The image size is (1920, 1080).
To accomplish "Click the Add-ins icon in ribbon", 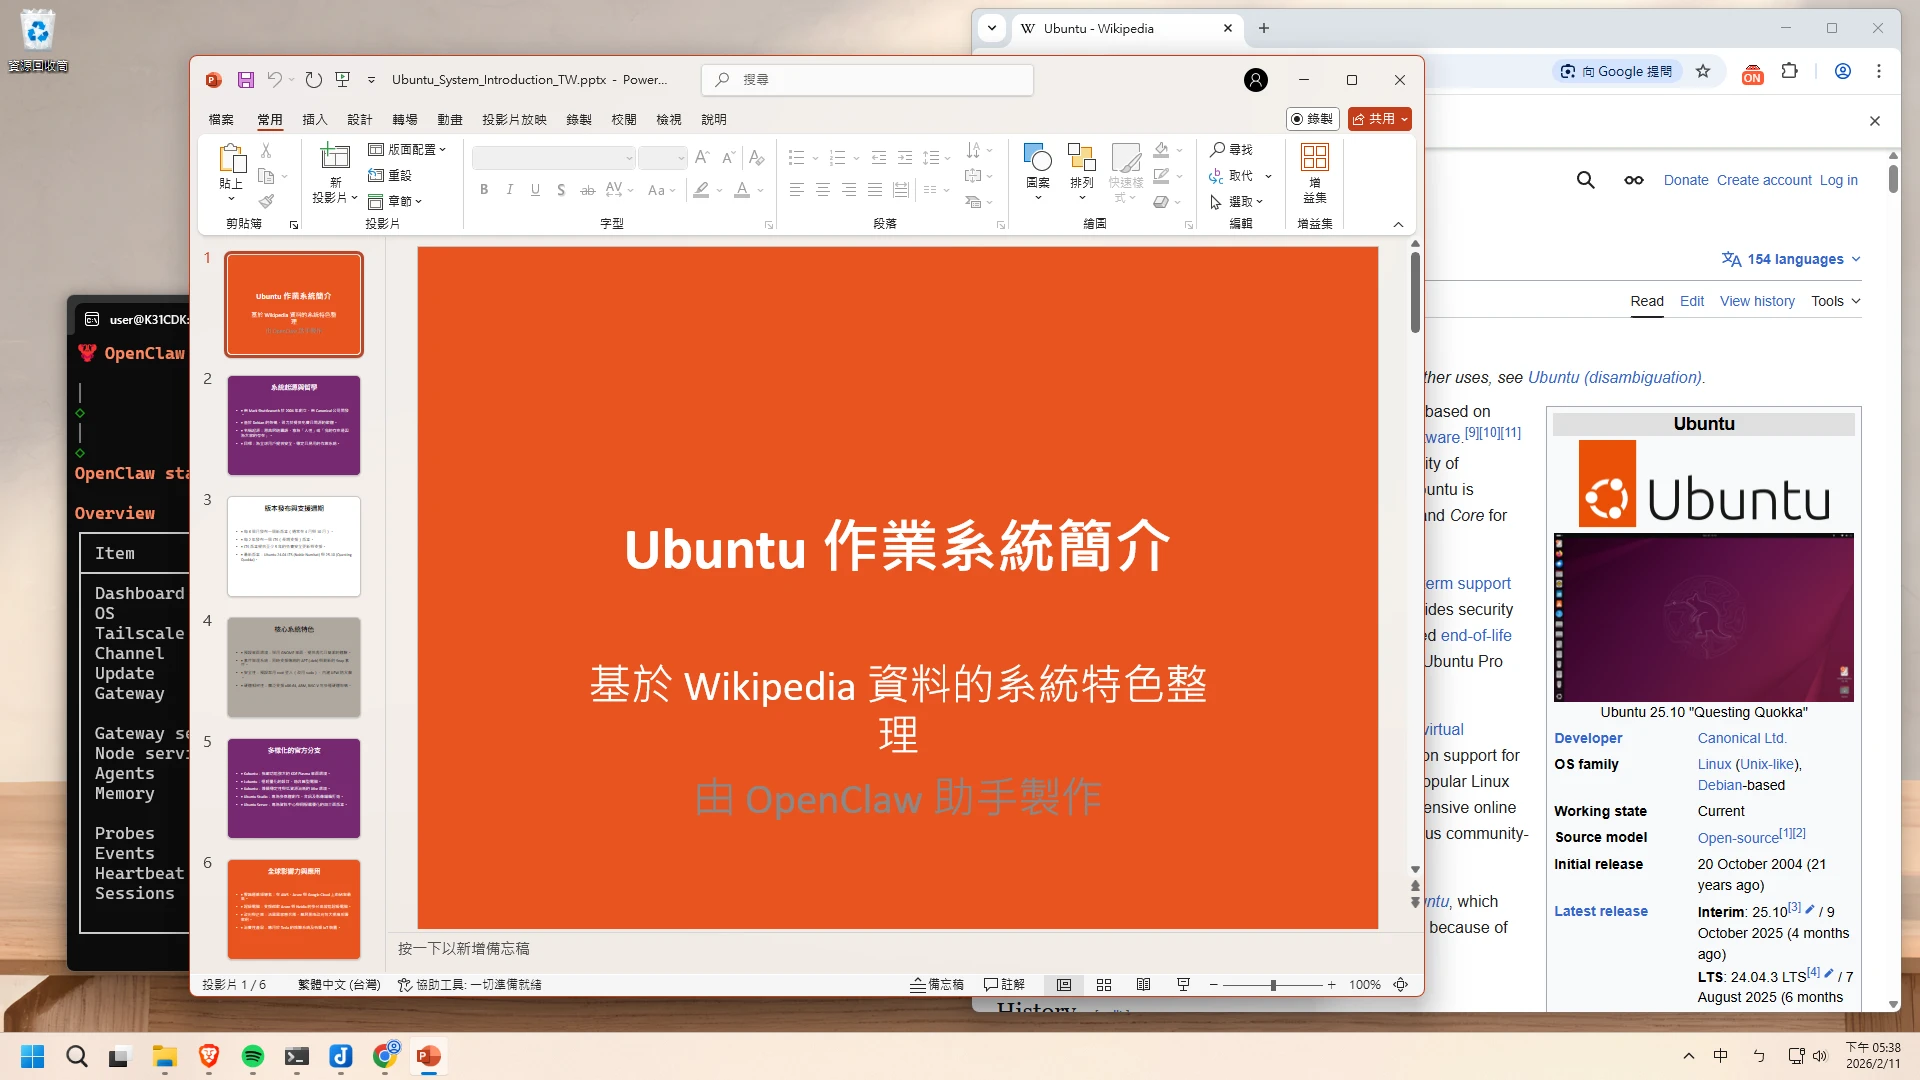I will point(1314,158).
